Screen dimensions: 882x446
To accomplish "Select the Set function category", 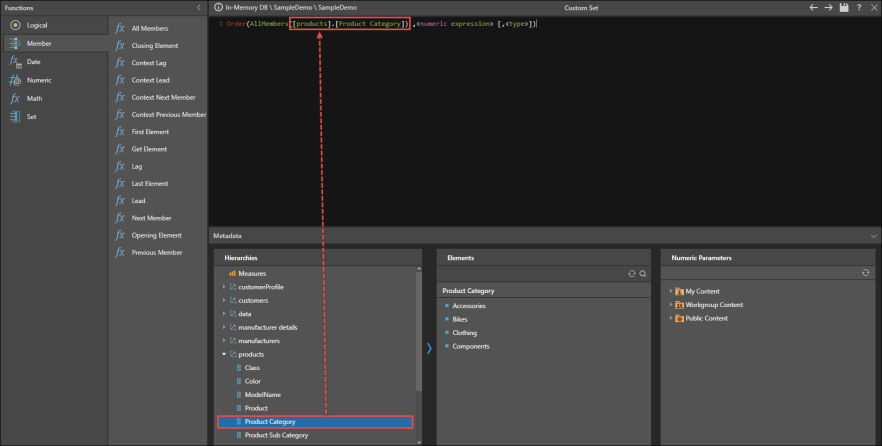I will point(54,116).
